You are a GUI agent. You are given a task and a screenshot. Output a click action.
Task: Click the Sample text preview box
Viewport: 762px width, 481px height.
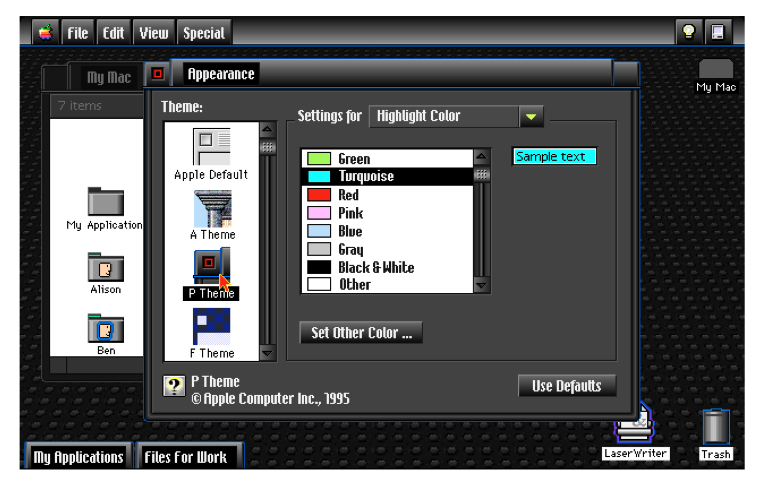[x=554, y=156]
